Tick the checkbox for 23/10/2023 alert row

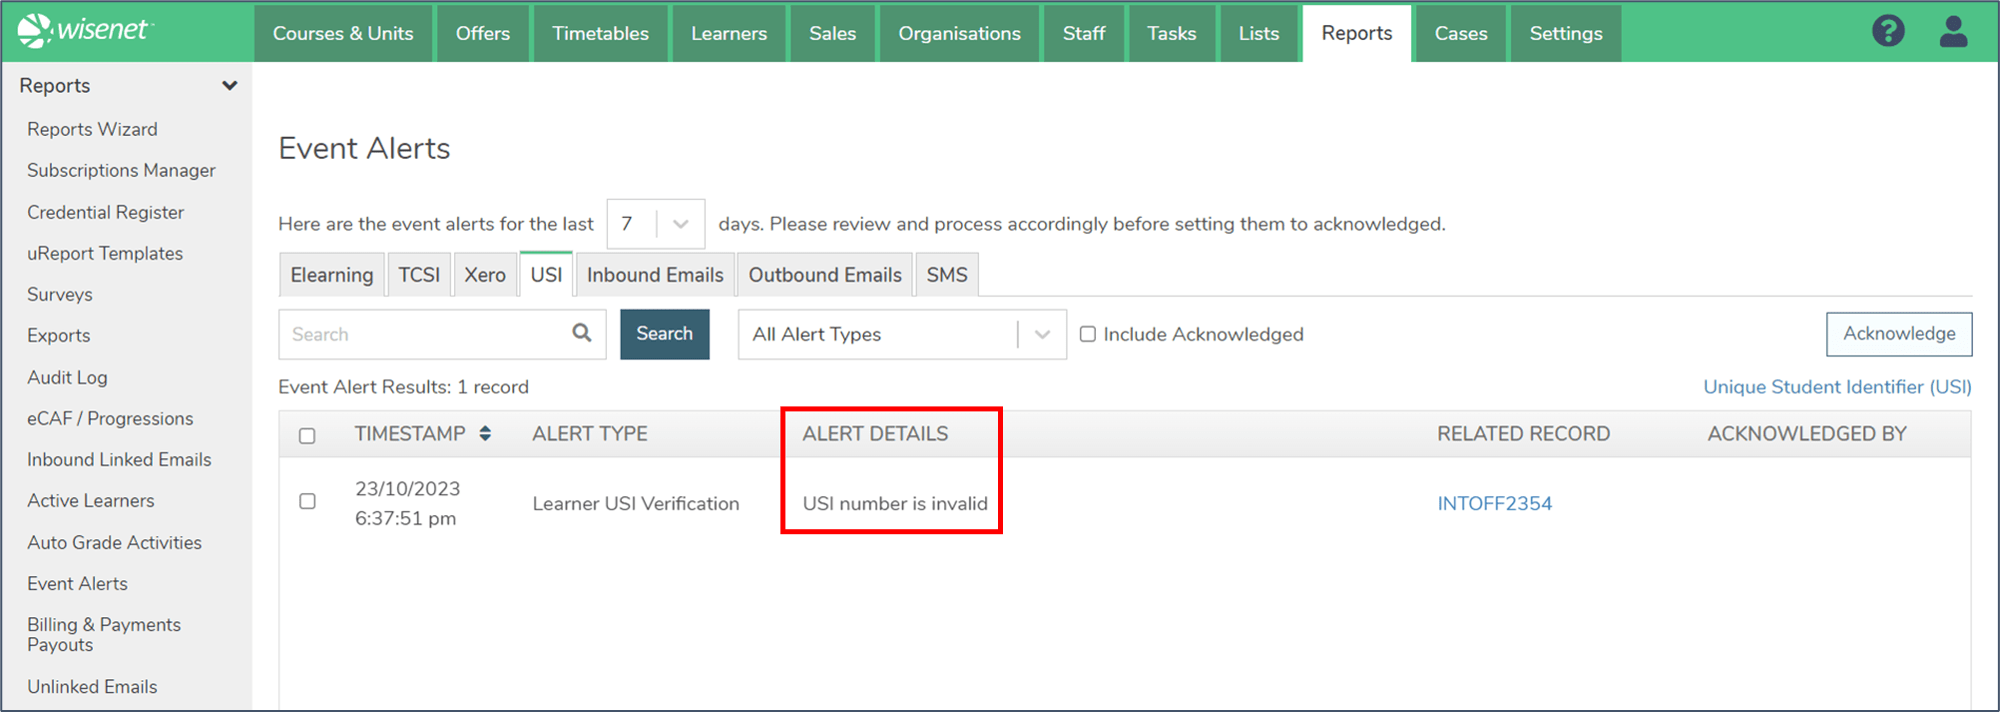pos(307,501)
